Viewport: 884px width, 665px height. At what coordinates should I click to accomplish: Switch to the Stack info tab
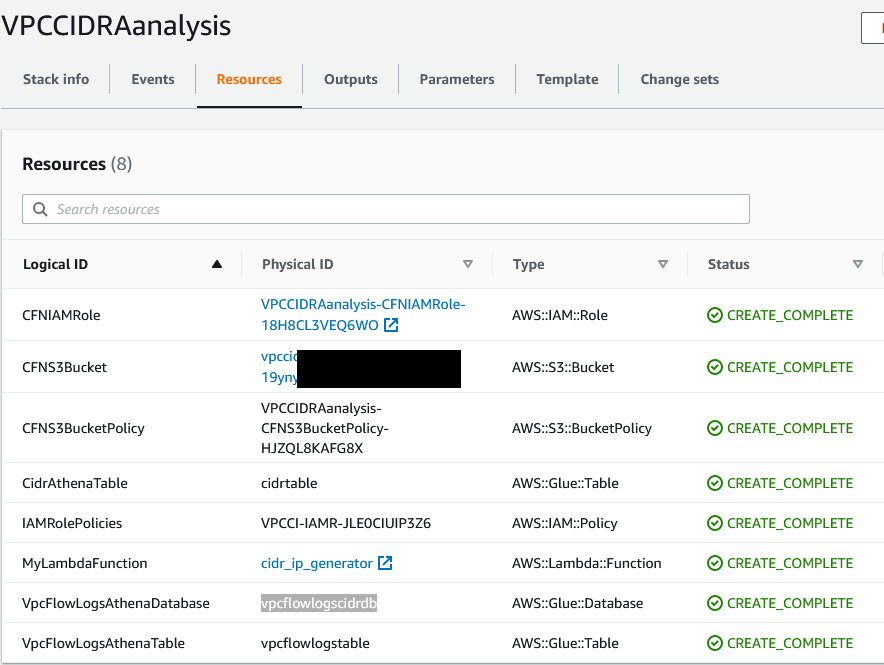click(56, 79)
